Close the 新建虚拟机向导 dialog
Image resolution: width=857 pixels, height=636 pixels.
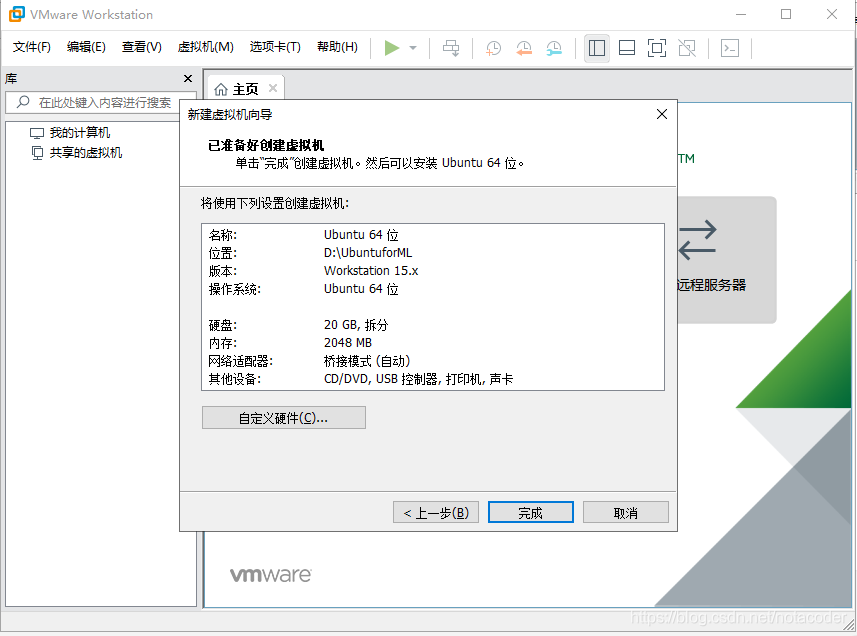point(662,114)
